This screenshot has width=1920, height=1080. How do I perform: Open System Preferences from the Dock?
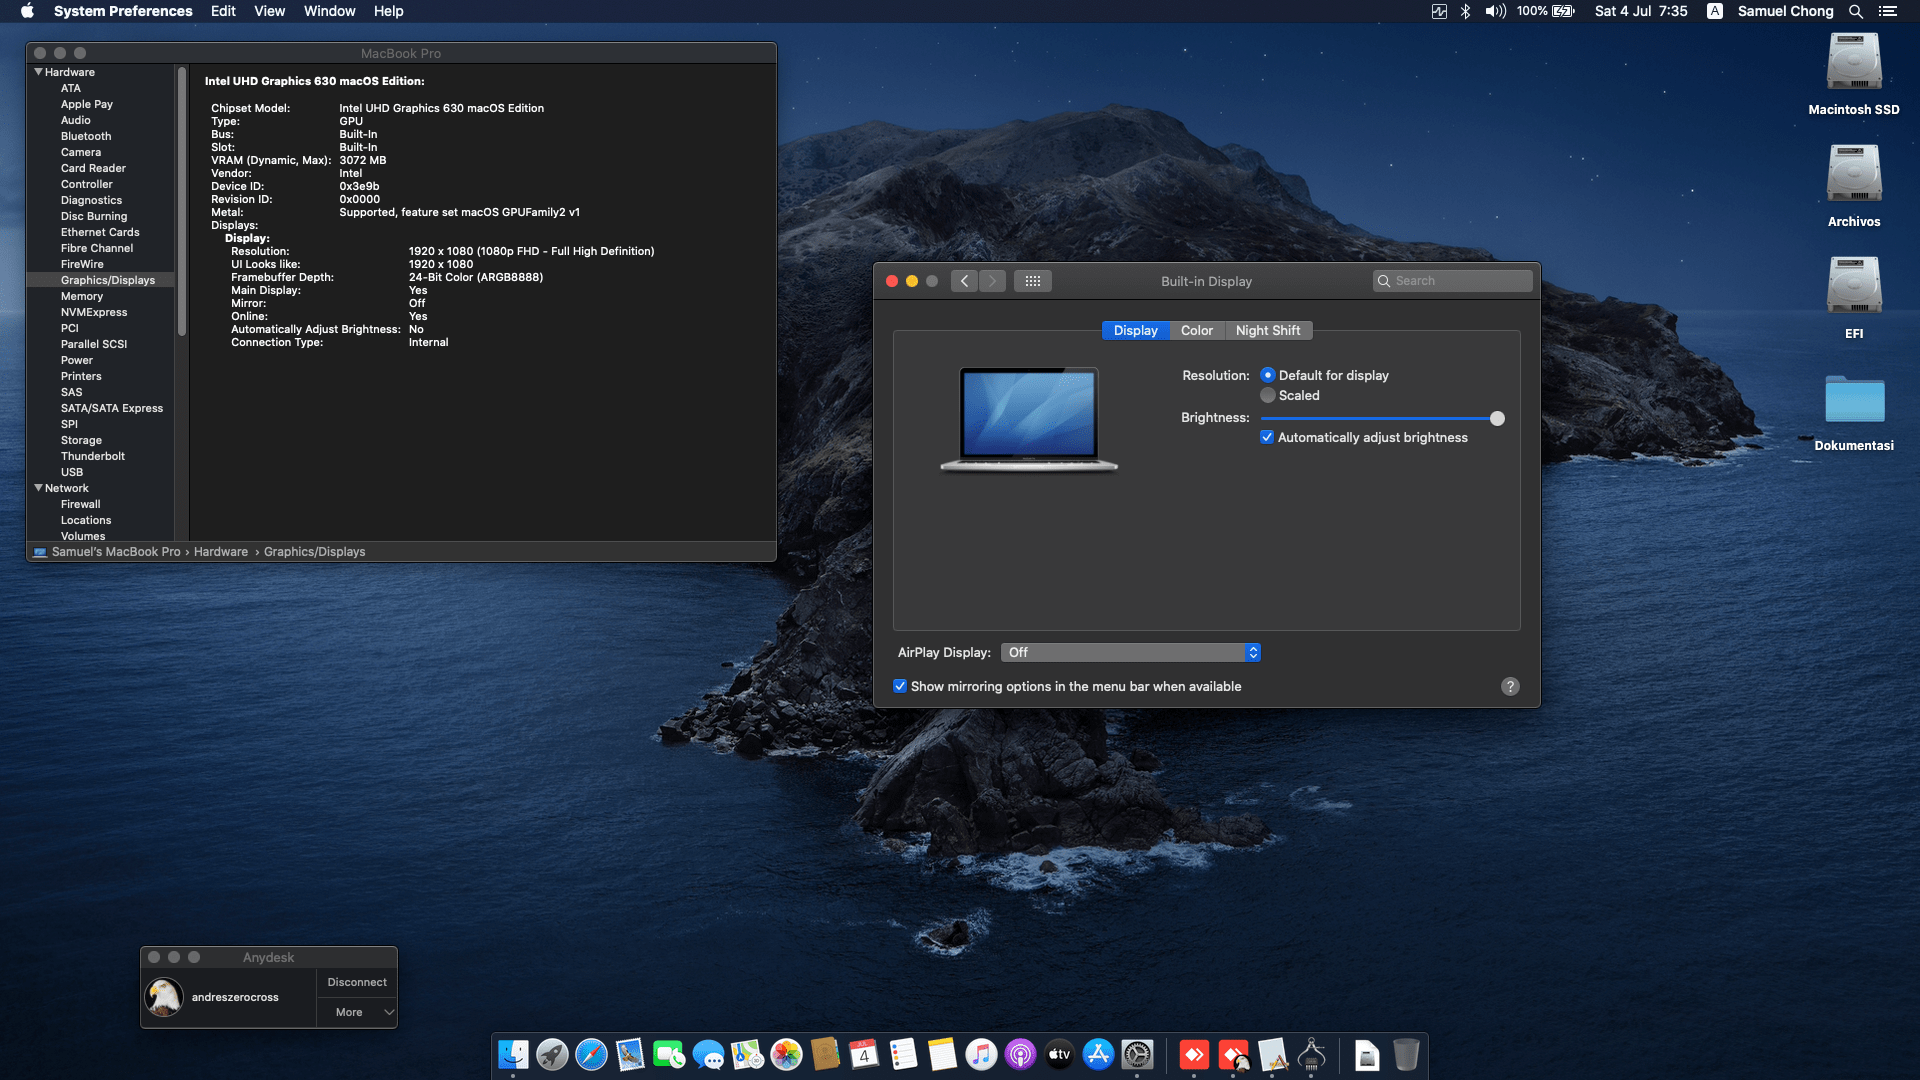click(1137, 1054)
